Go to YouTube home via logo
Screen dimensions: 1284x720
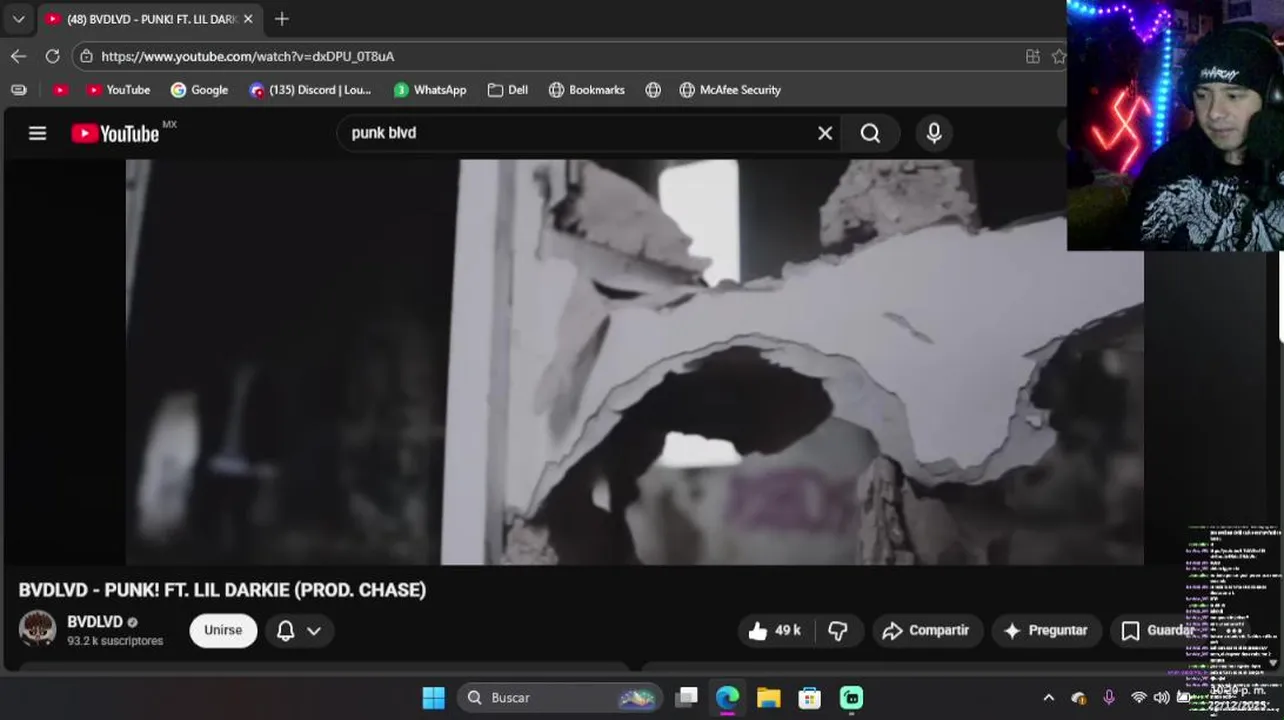(x=115, y=133)
